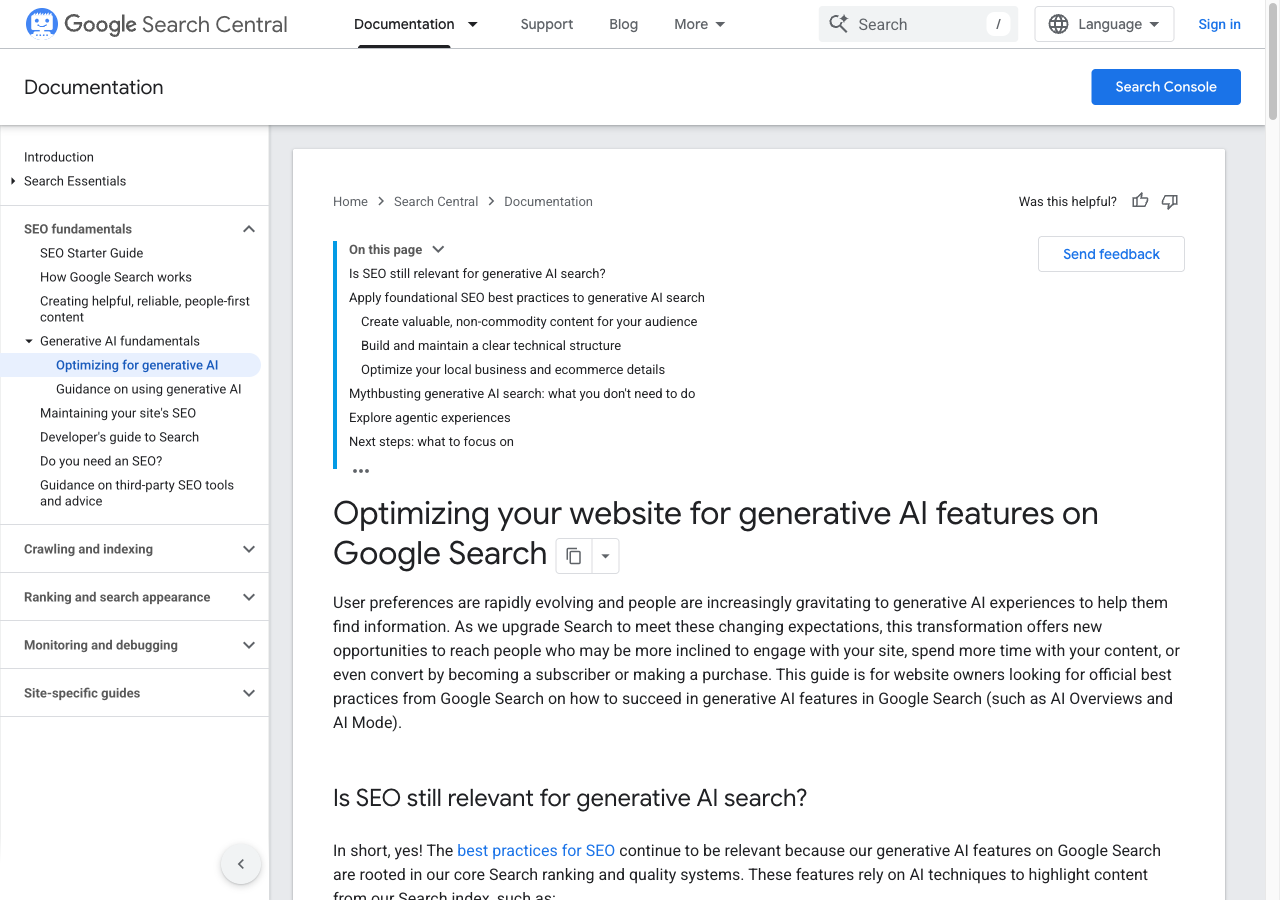
Task: Expand Ranking and search appearance section
Action: [x=249, y=597]
